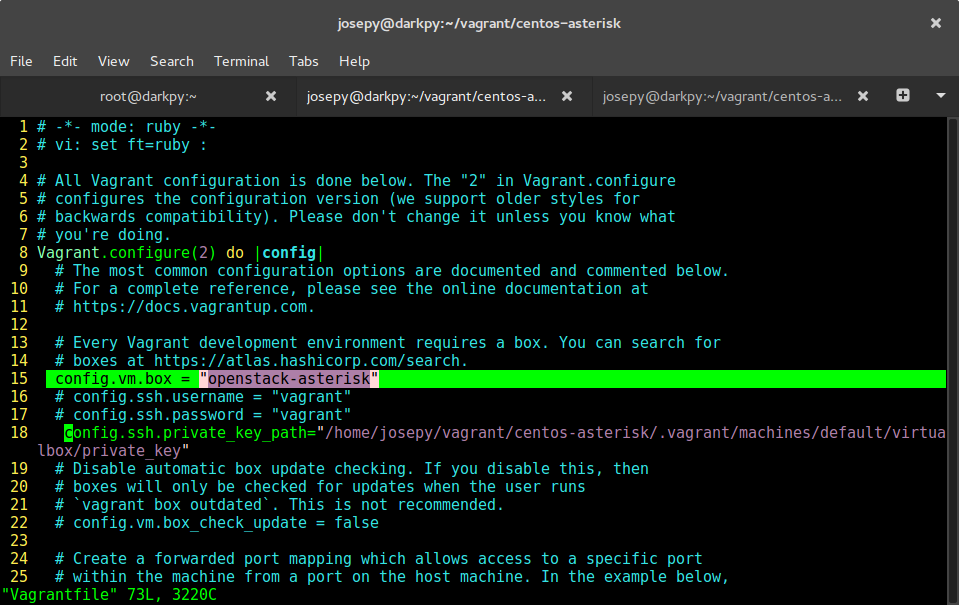The width and height of the screenshot is (959, 605).
Task: Open the Terminal menu
Action: click(242, 61)
